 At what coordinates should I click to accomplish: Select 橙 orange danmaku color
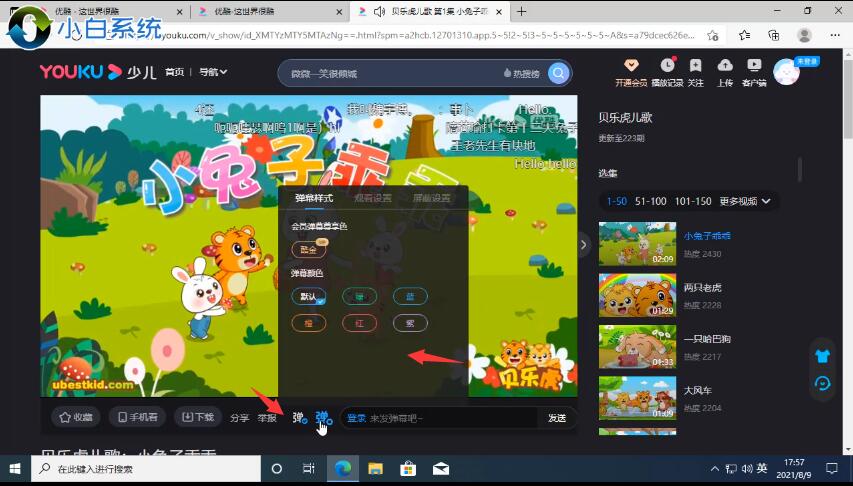pos(308,323)
